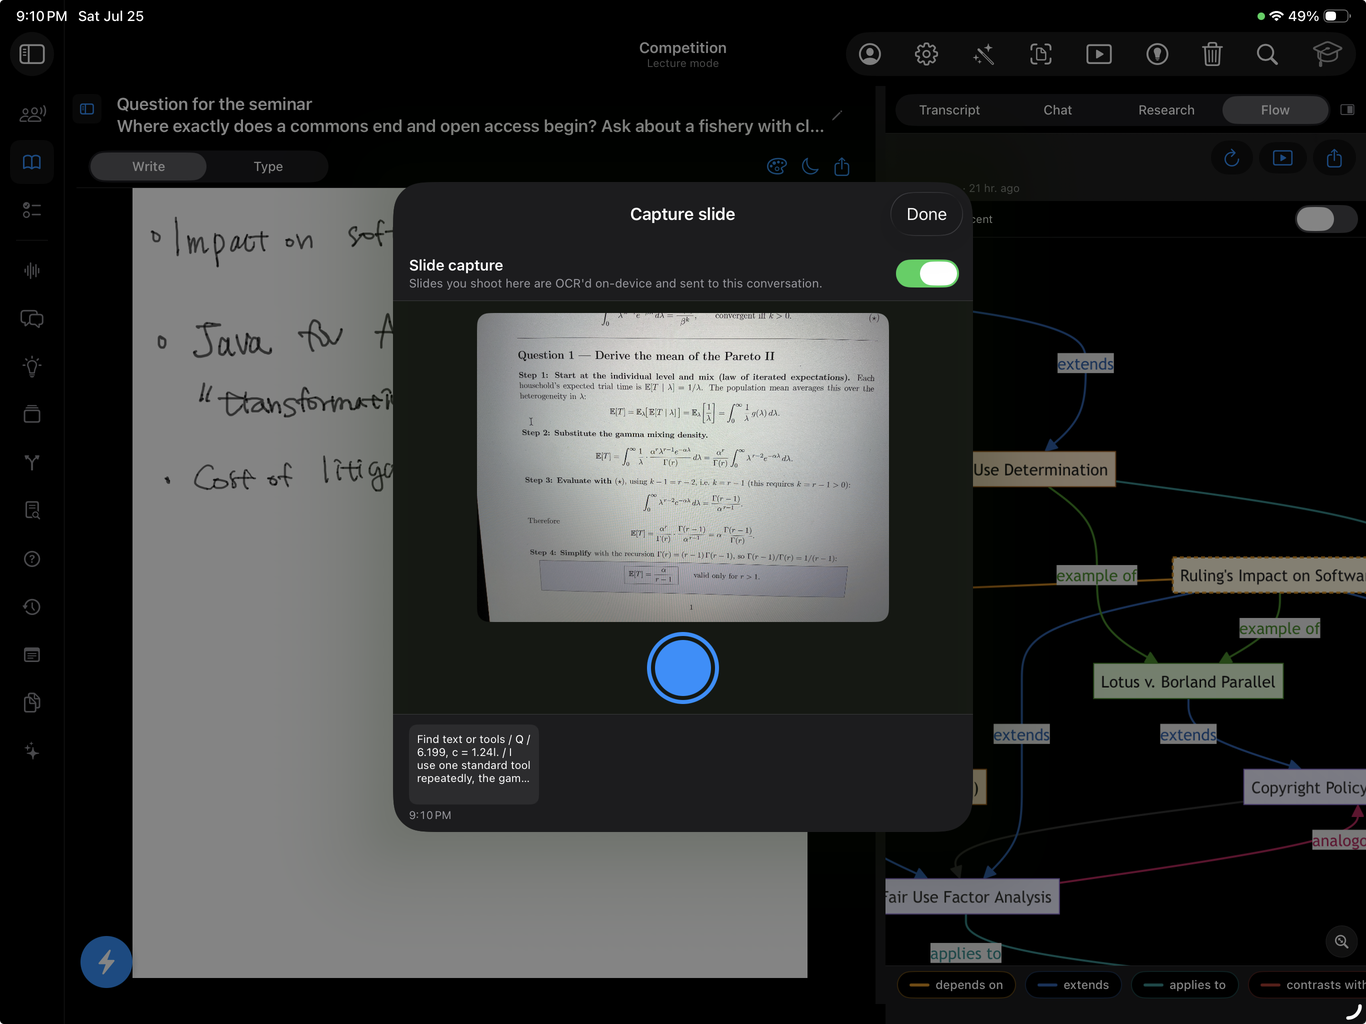Tap the 'applies to' legend chip

click(x=1185, y=985)
